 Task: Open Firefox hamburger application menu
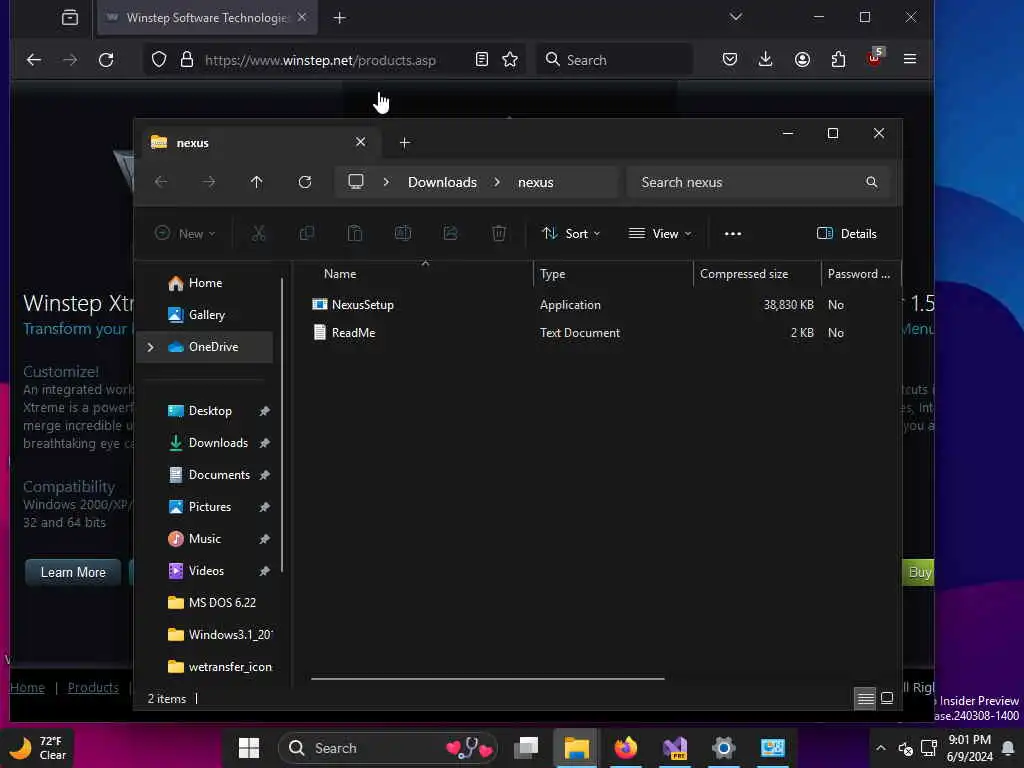[910, 59]
